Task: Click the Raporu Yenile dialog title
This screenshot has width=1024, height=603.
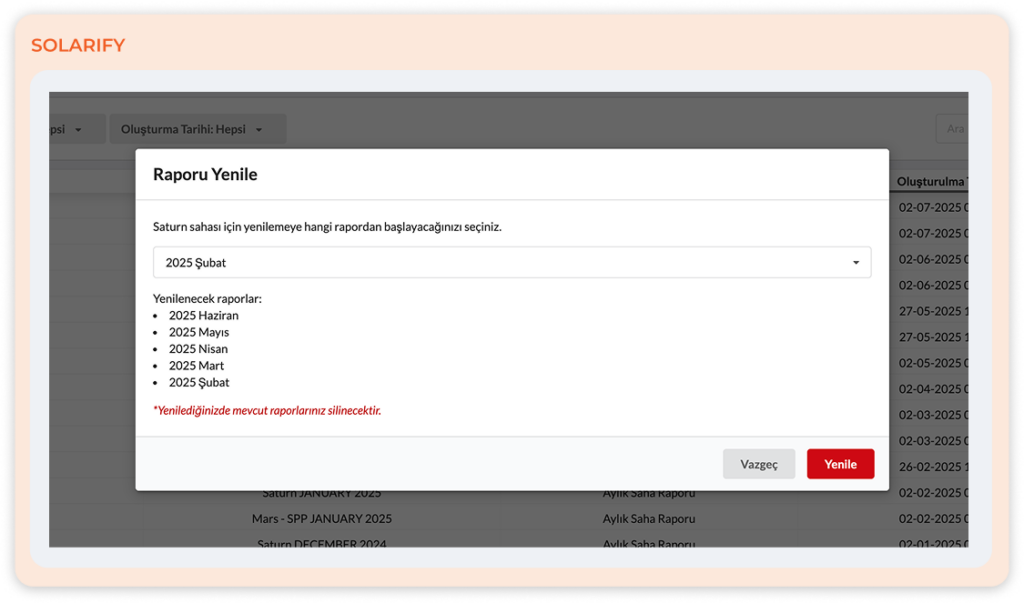Action: (205, 174)
